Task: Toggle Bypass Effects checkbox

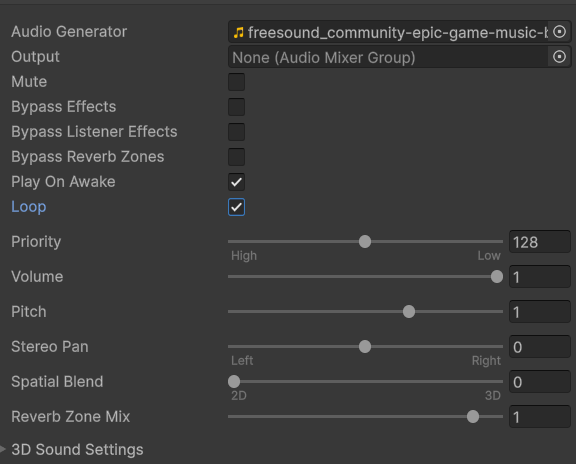Action: pyautogui.click(x=236, y=107)
